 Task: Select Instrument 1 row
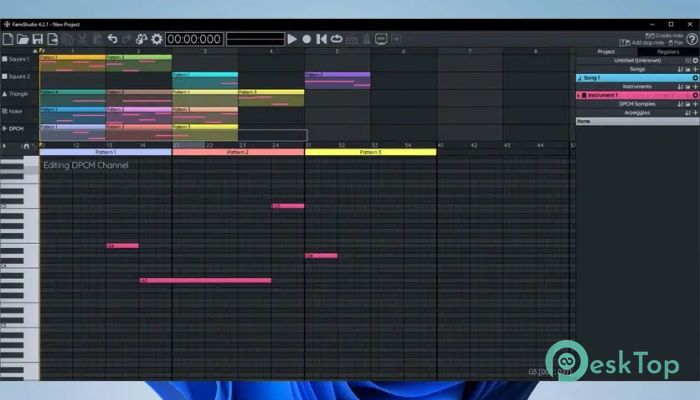point(638,95)
